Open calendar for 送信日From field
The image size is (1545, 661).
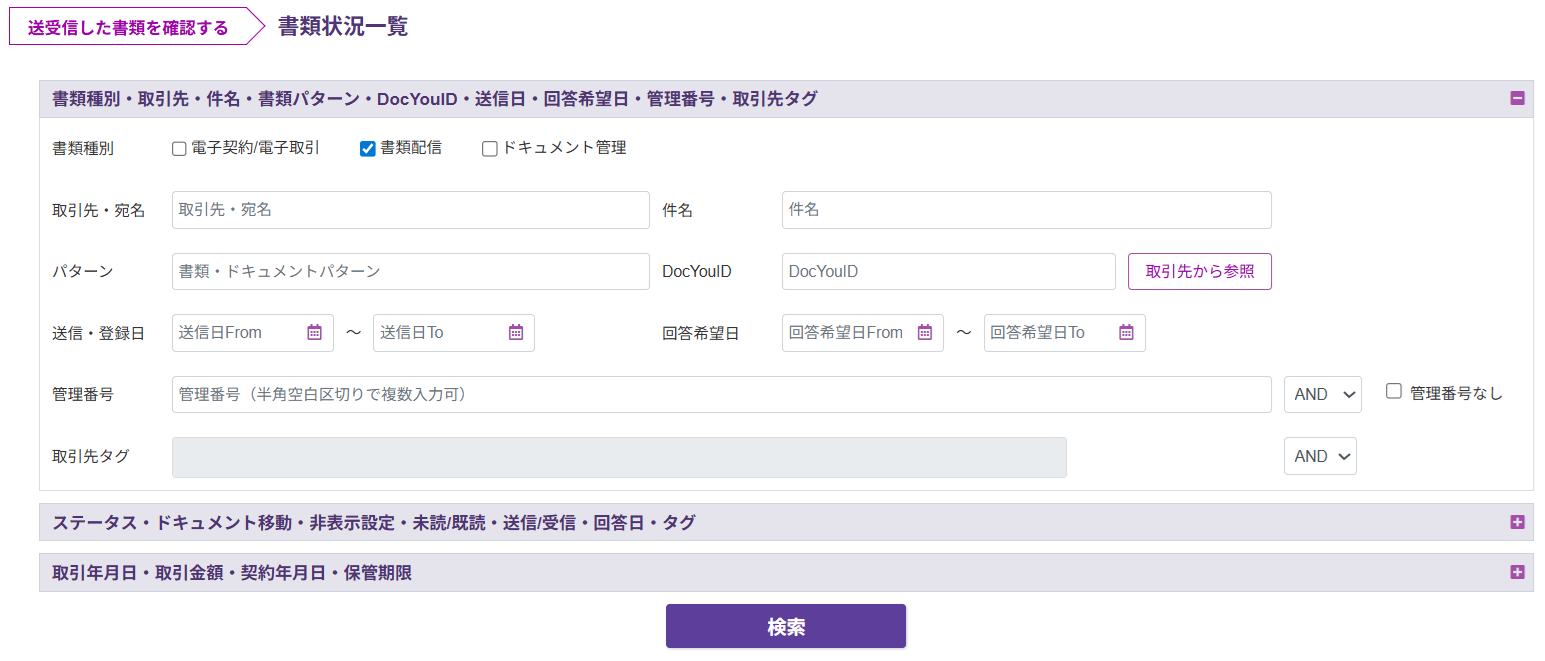click(314, 333)
